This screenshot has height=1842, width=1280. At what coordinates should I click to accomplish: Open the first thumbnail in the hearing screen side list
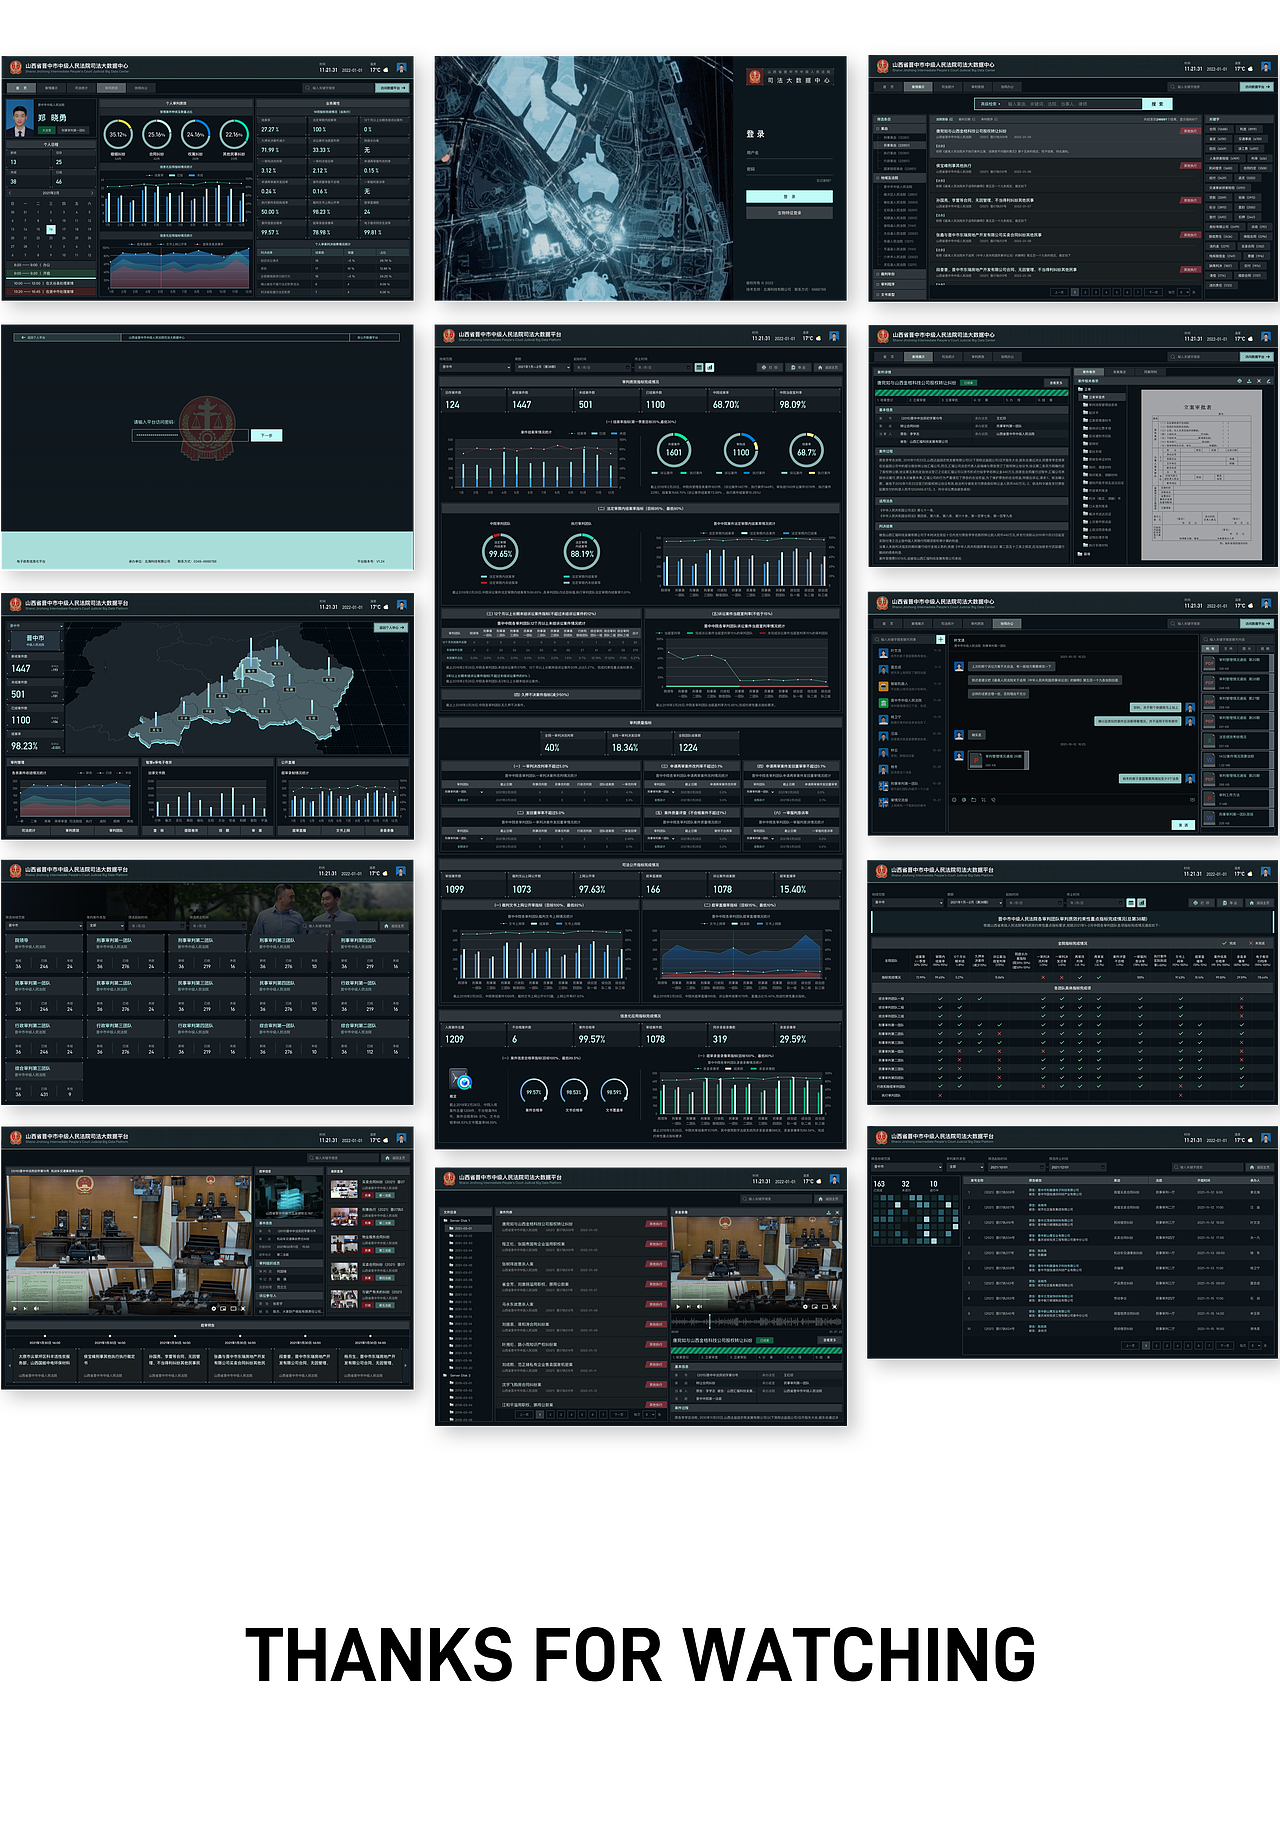pos(344,1189)
